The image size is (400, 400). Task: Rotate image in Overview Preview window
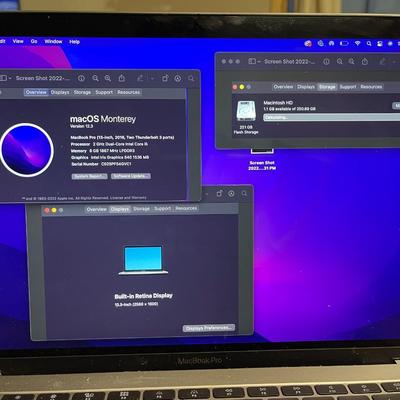(165, 78)
